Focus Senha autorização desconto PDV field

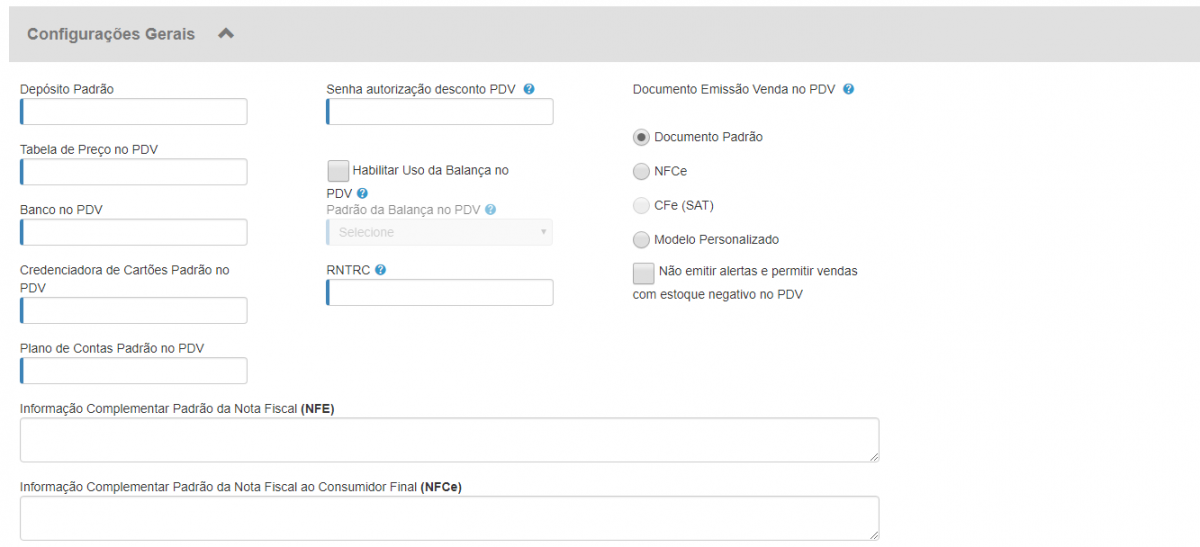(x=440, y=112)
